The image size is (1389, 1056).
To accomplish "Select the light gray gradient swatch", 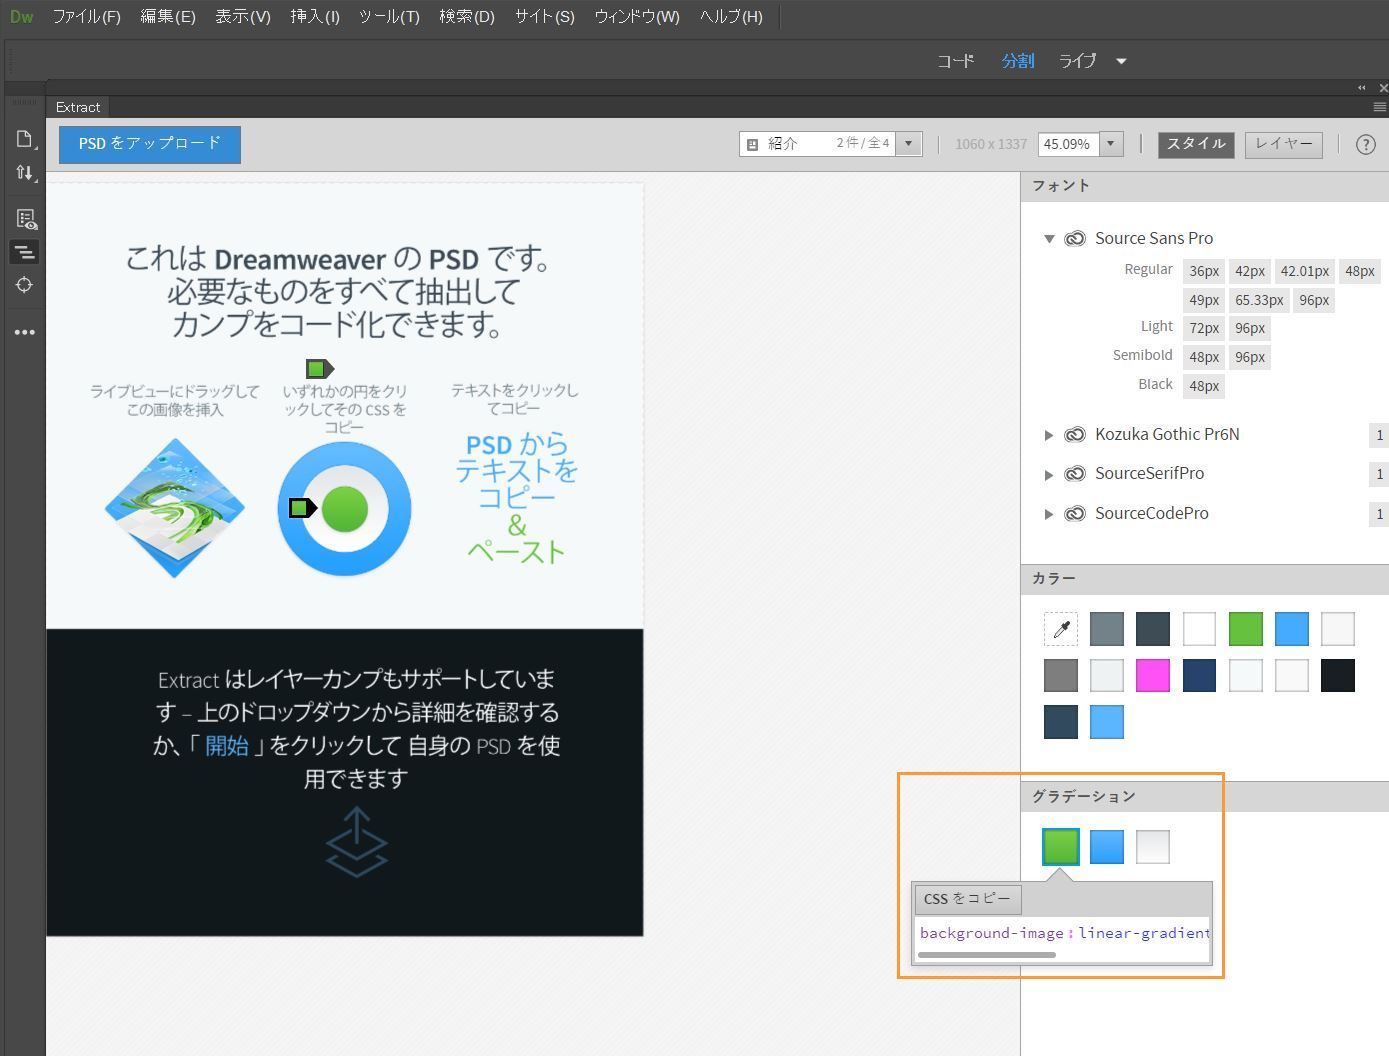I will [x=1153, y=847].
